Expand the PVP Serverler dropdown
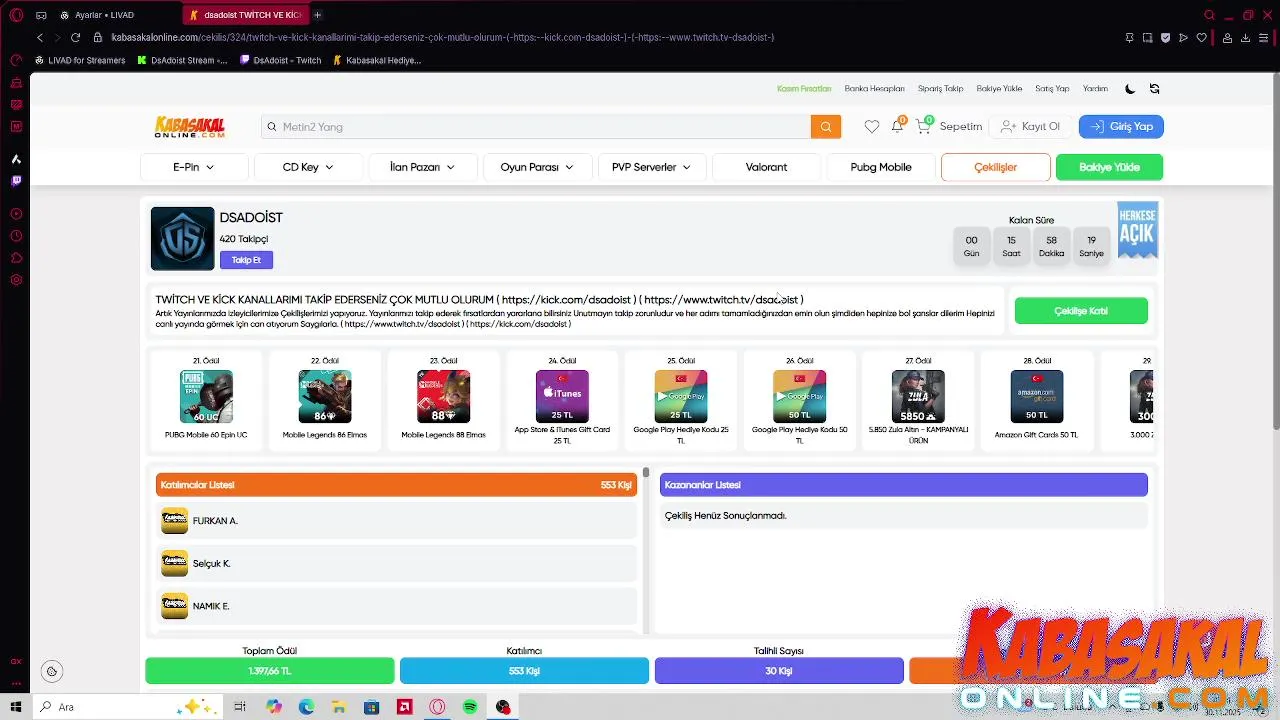This screenshot has width=1280, height=720. (651, 167)
